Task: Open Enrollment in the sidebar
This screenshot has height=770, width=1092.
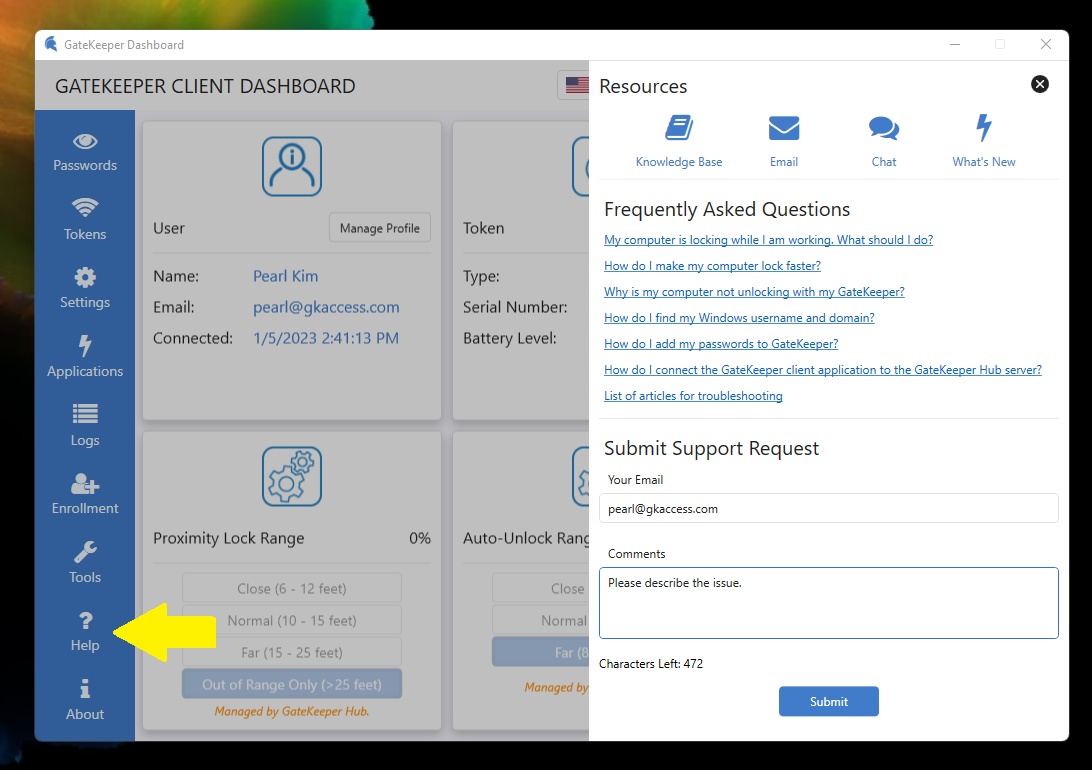Action: point(85,494)
